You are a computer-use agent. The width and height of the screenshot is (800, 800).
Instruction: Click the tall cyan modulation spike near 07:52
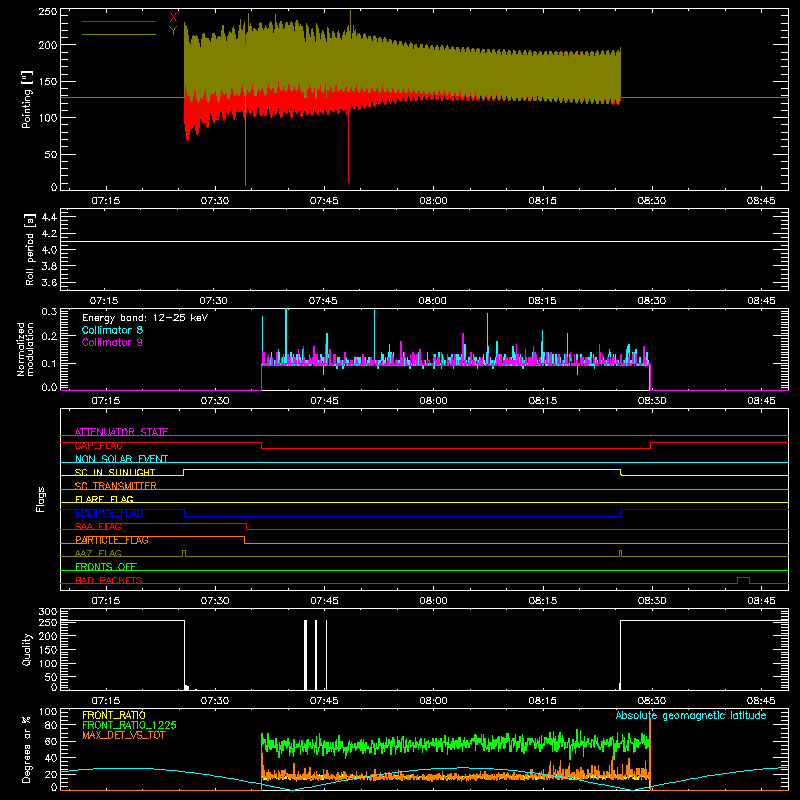[374, 334]
